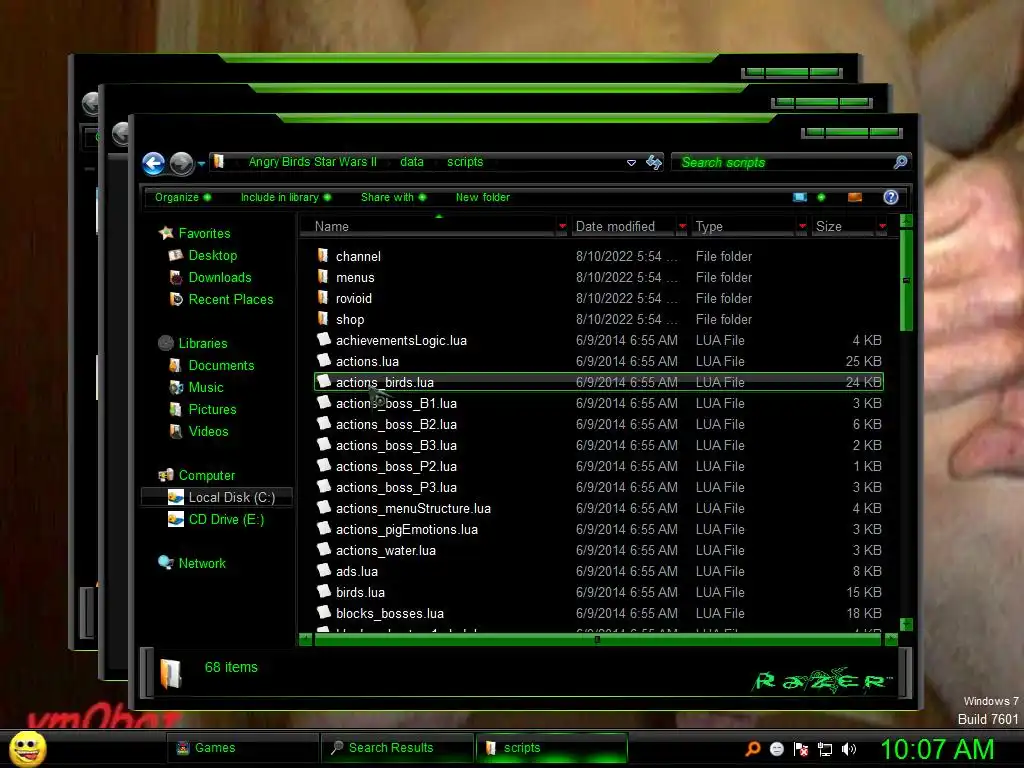Sort by Name column header

[x=428, y=227]
